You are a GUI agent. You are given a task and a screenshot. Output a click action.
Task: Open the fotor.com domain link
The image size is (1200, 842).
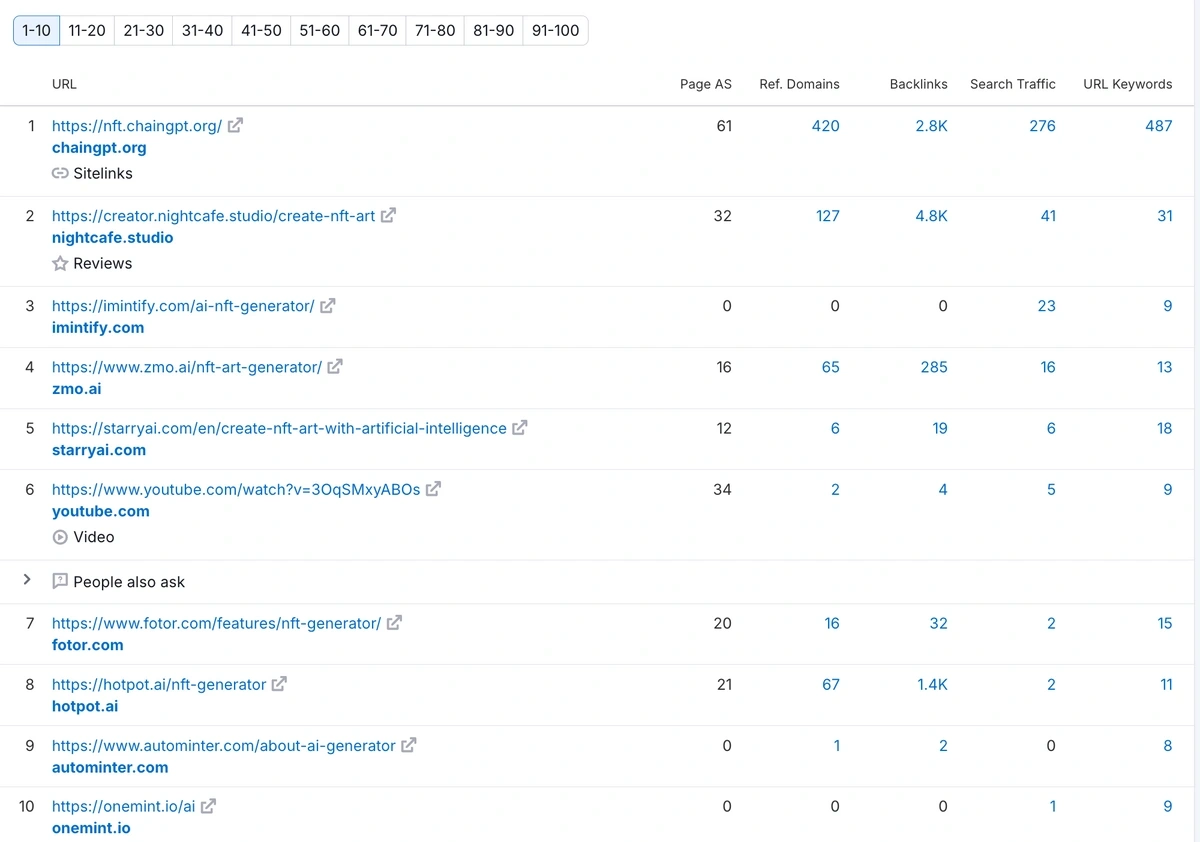point(88,645)
